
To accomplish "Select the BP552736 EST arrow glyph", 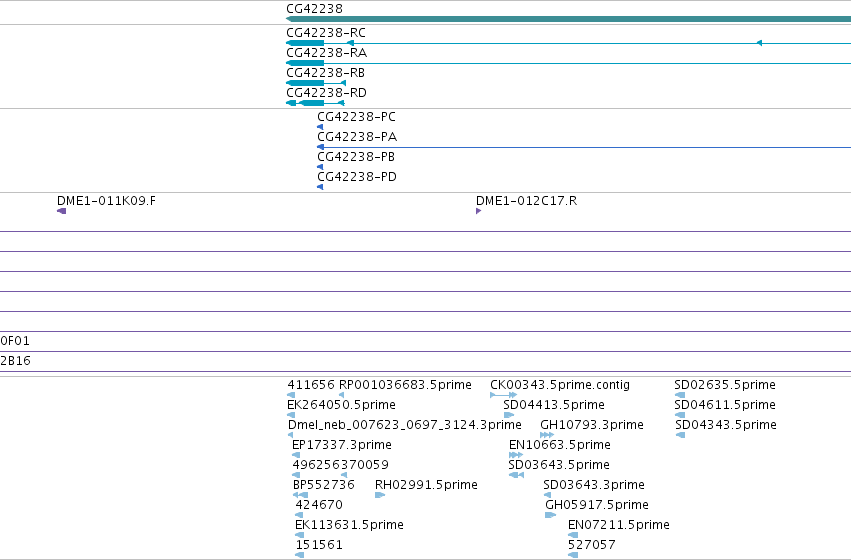I will [x=300, y=495].
